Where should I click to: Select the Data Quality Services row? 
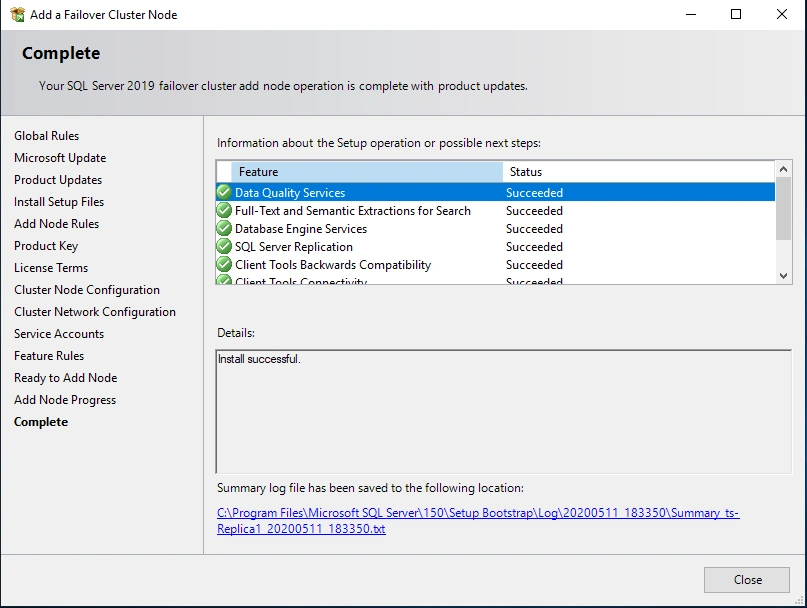click(x=495, y=192)
